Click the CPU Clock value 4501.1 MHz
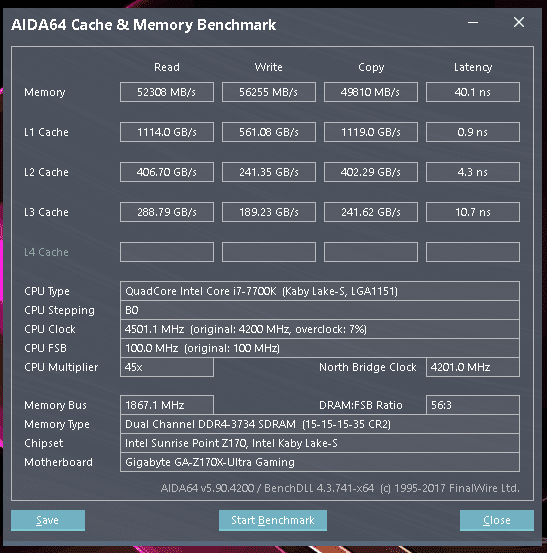547x553 pixels. pyautogui.click(x=320, y=329)
